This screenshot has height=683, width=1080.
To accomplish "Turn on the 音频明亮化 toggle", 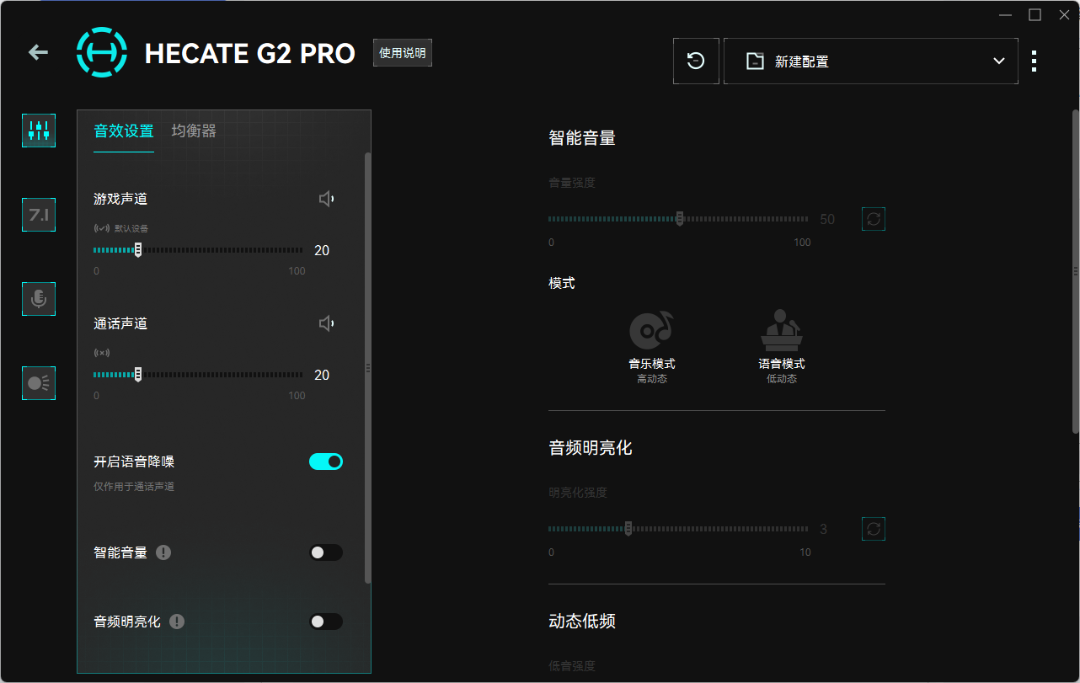I will [x=326, y=621].
